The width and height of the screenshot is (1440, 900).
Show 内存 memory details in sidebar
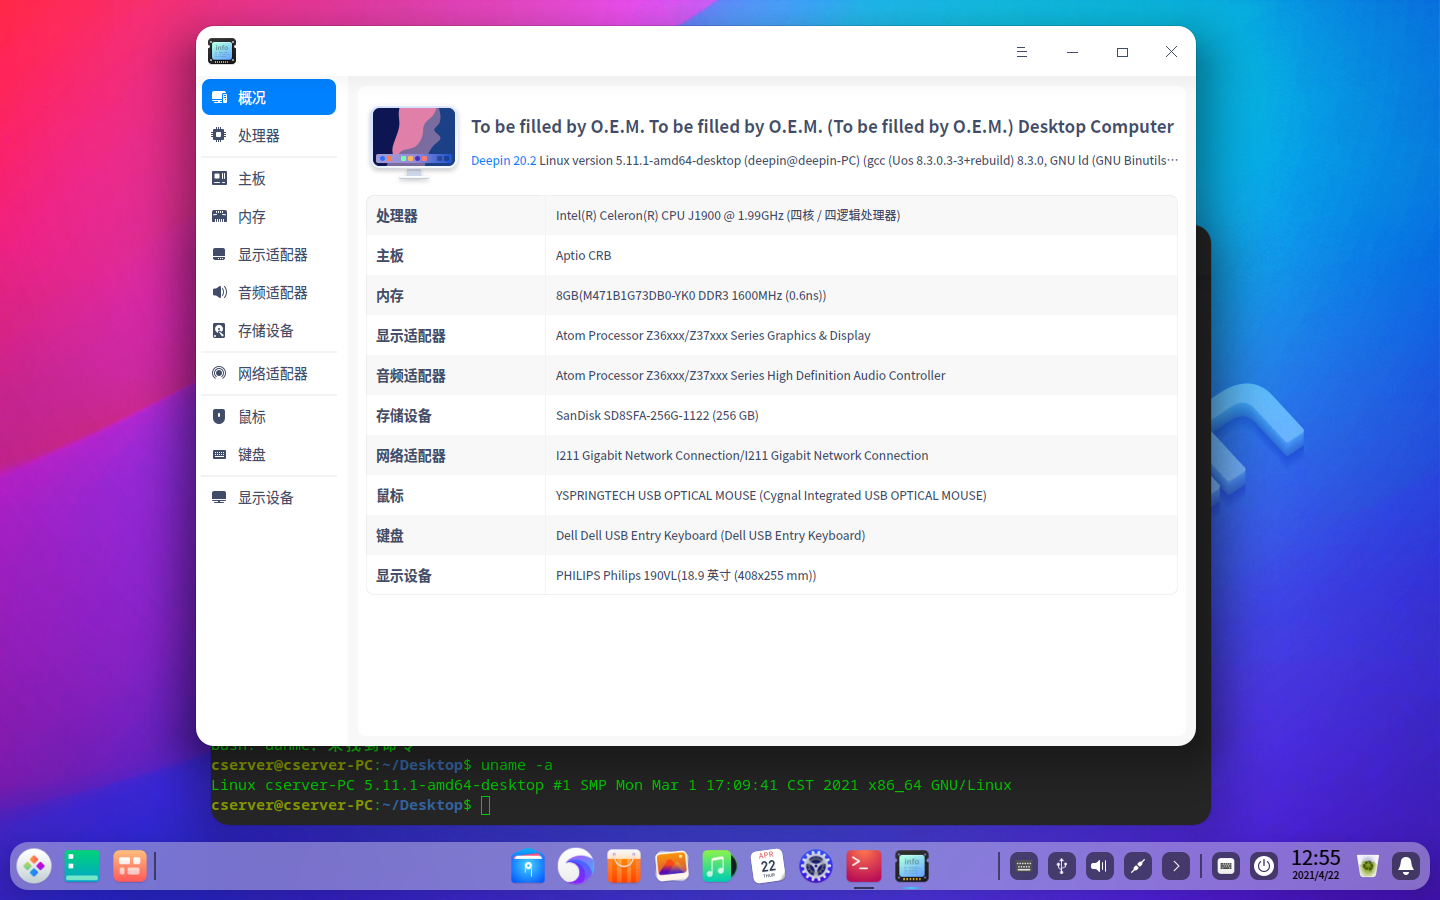tap(269, 216)
